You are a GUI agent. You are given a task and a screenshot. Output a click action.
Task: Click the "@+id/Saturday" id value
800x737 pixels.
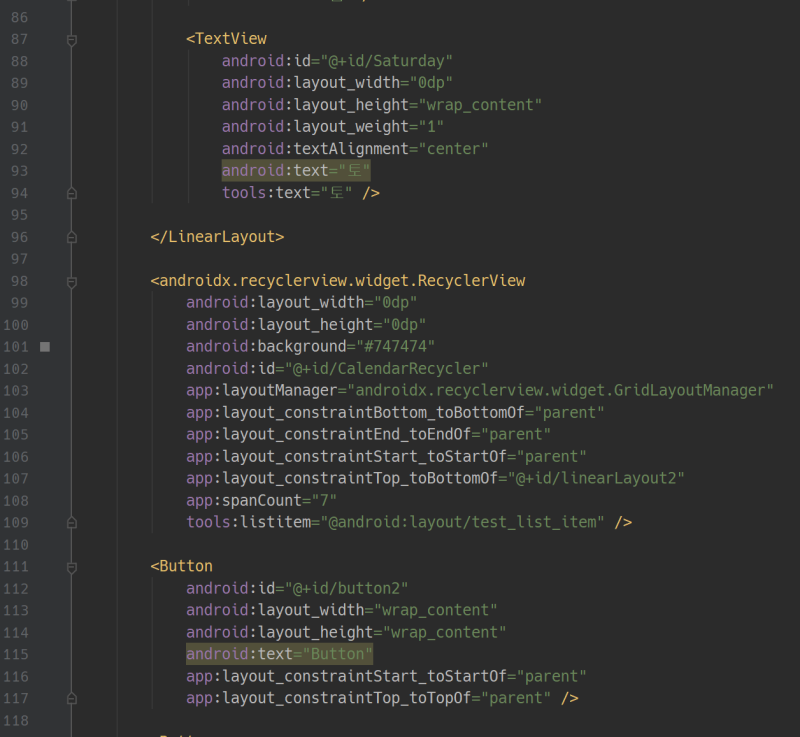tap(386, 61)
